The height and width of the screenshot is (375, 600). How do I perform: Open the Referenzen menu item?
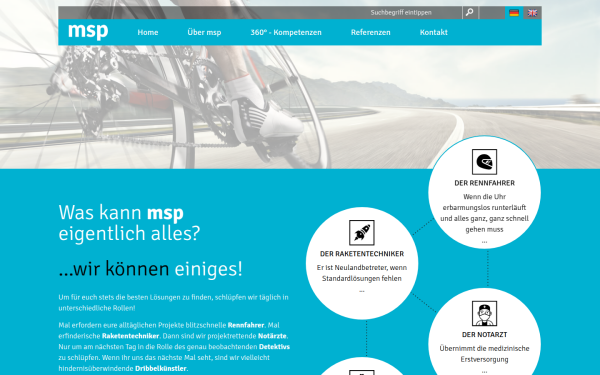[370, 33]
